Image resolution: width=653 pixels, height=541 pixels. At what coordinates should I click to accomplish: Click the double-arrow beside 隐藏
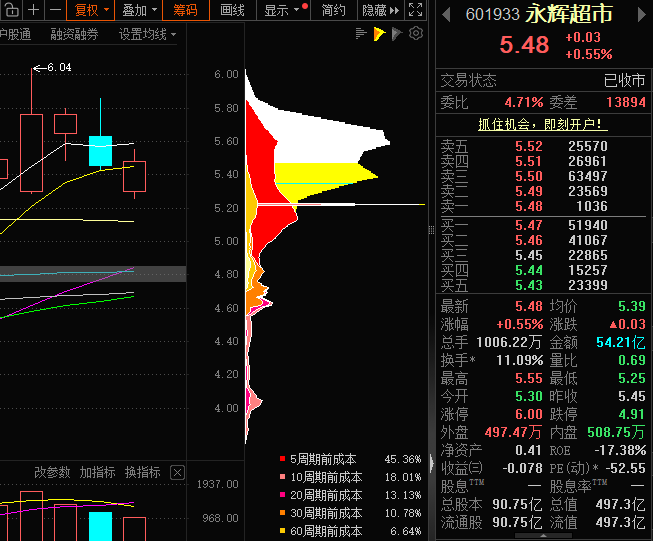pos(394,10)
